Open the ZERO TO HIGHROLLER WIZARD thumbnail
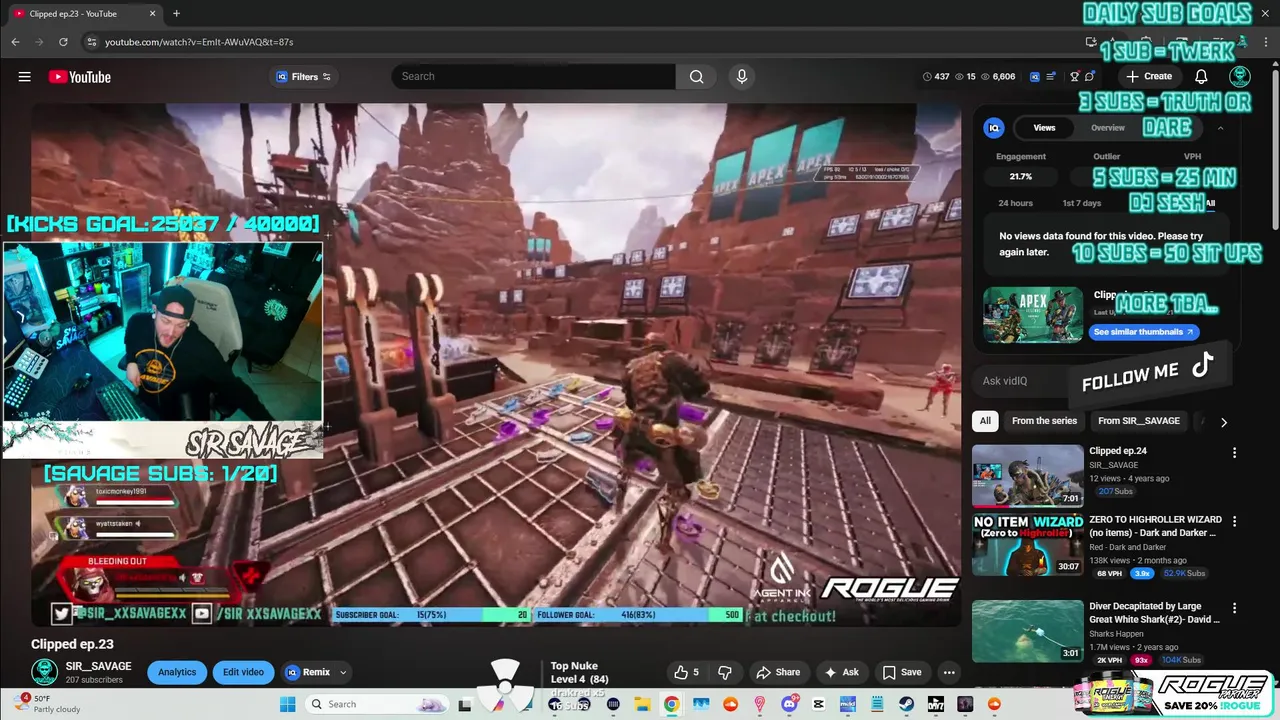 tap(1027, 545)
